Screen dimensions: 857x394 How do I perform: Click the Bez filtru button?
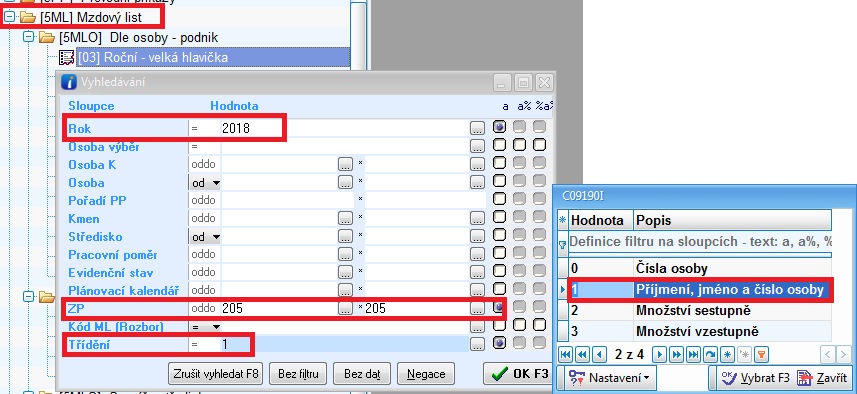pyautogui.click(x=298, y=374)
